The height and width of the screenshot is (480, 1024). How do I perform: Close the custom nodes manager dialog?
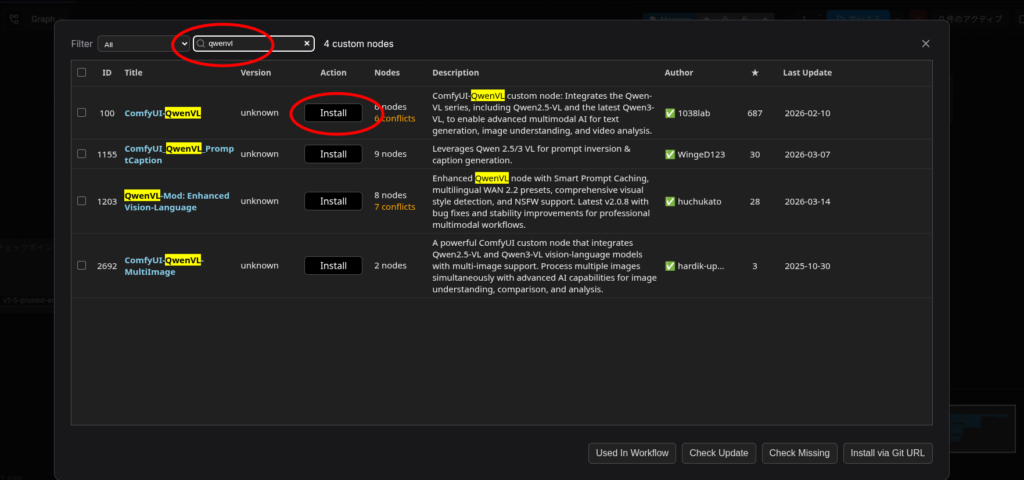pyautogui.click(x=925, y=44)
